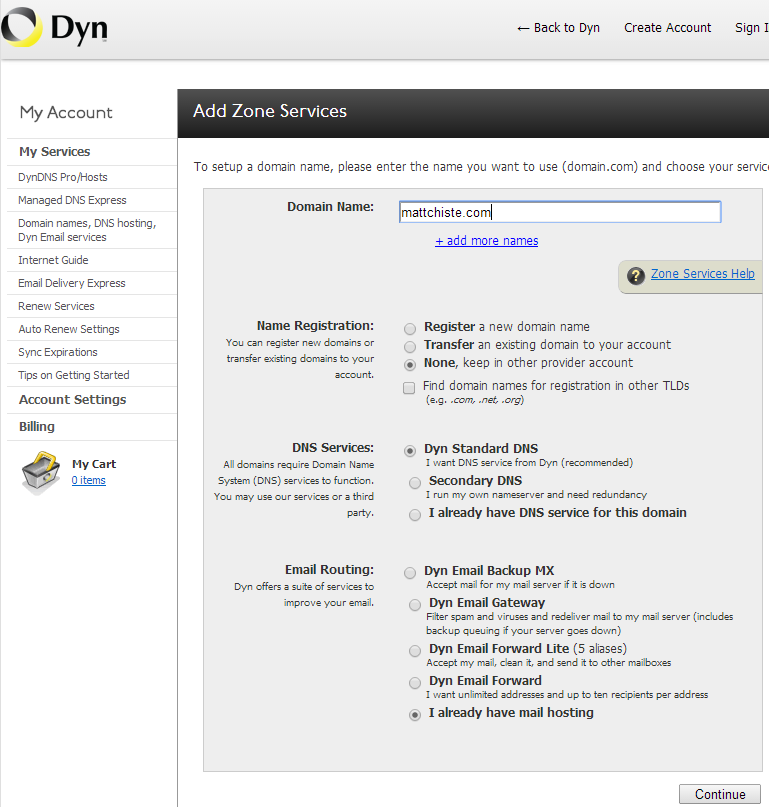Screen dimensions: 769x807
Task: Open Auto Renew Settings in sidebar
Action: tap(68, 329)
